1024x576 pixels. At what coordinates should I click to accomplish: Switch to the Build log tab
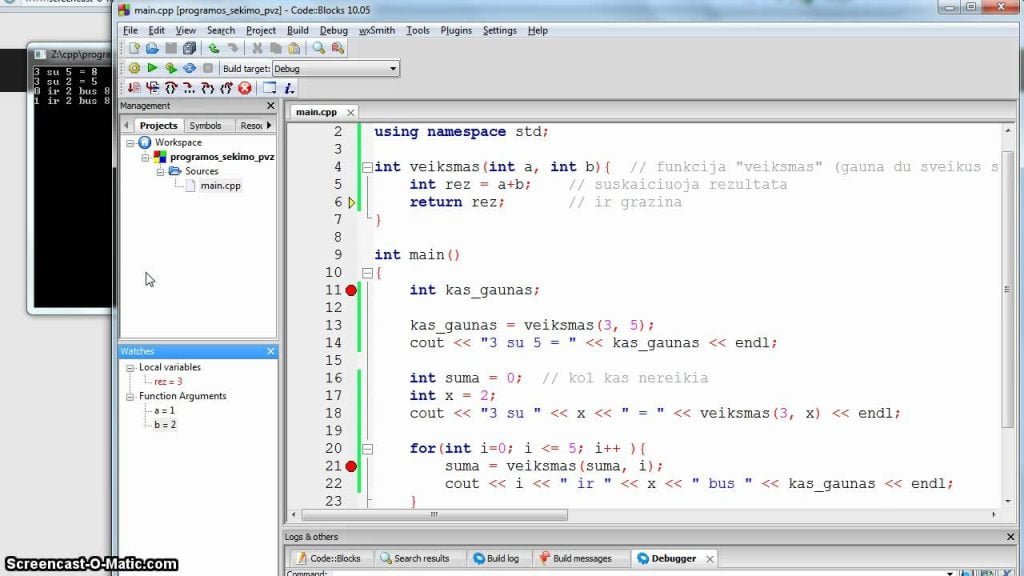(x=496, y=558)
